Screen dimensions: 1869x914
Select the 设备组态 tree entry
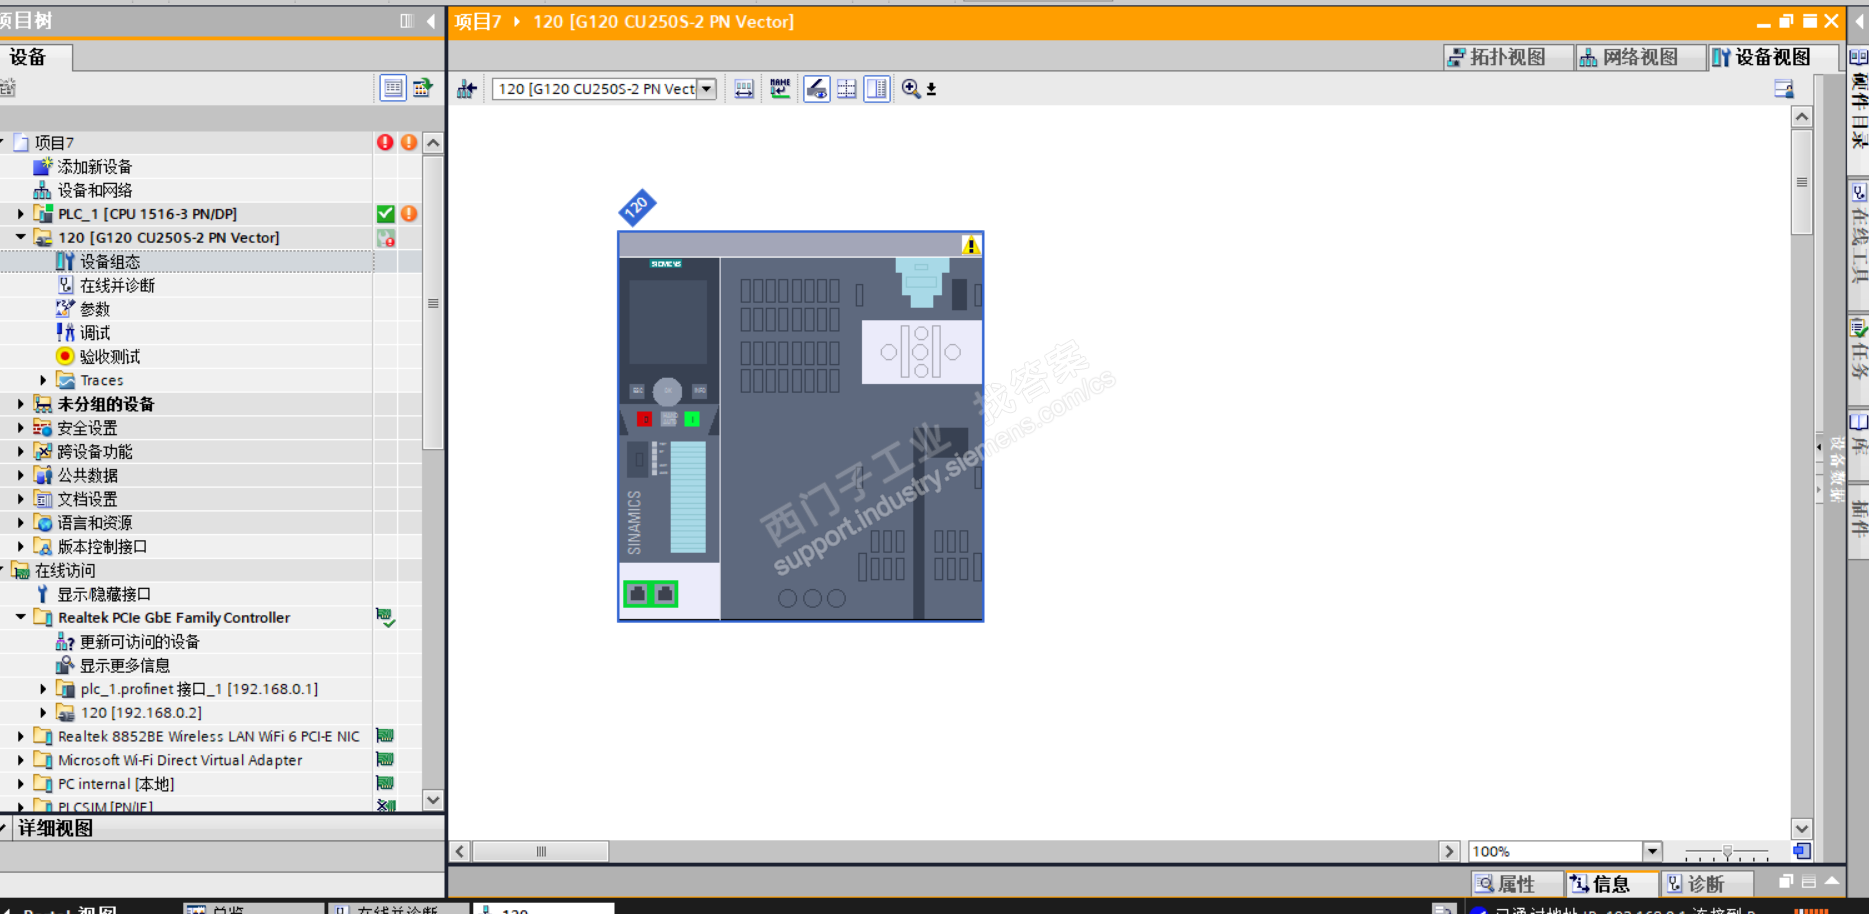pos(110,262)
